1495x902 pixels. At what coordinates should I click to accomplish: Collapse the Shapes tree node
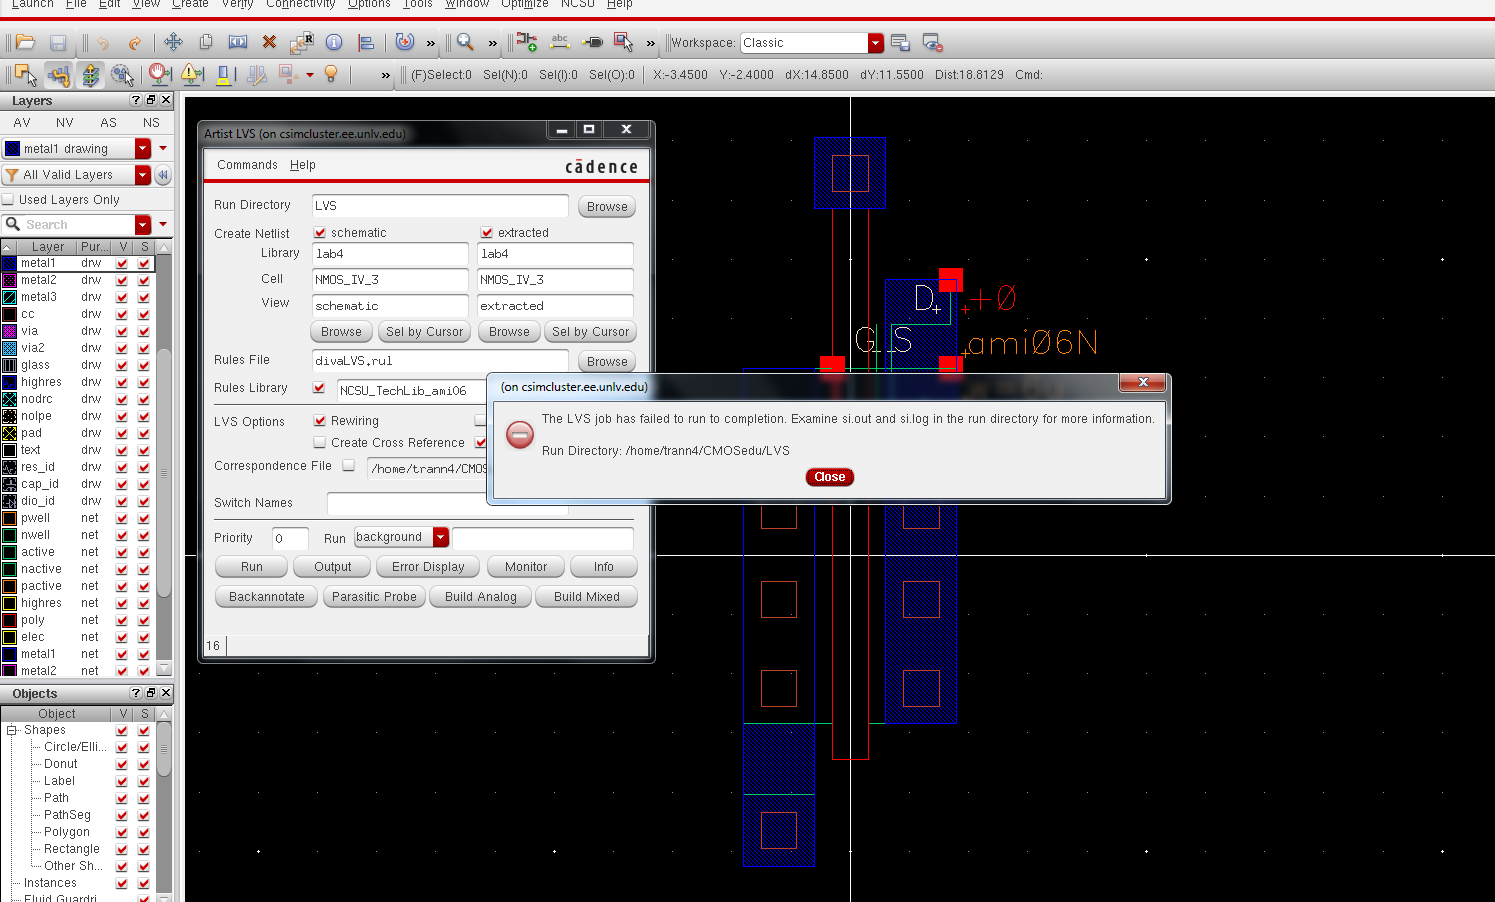click(x=12, y=730)
